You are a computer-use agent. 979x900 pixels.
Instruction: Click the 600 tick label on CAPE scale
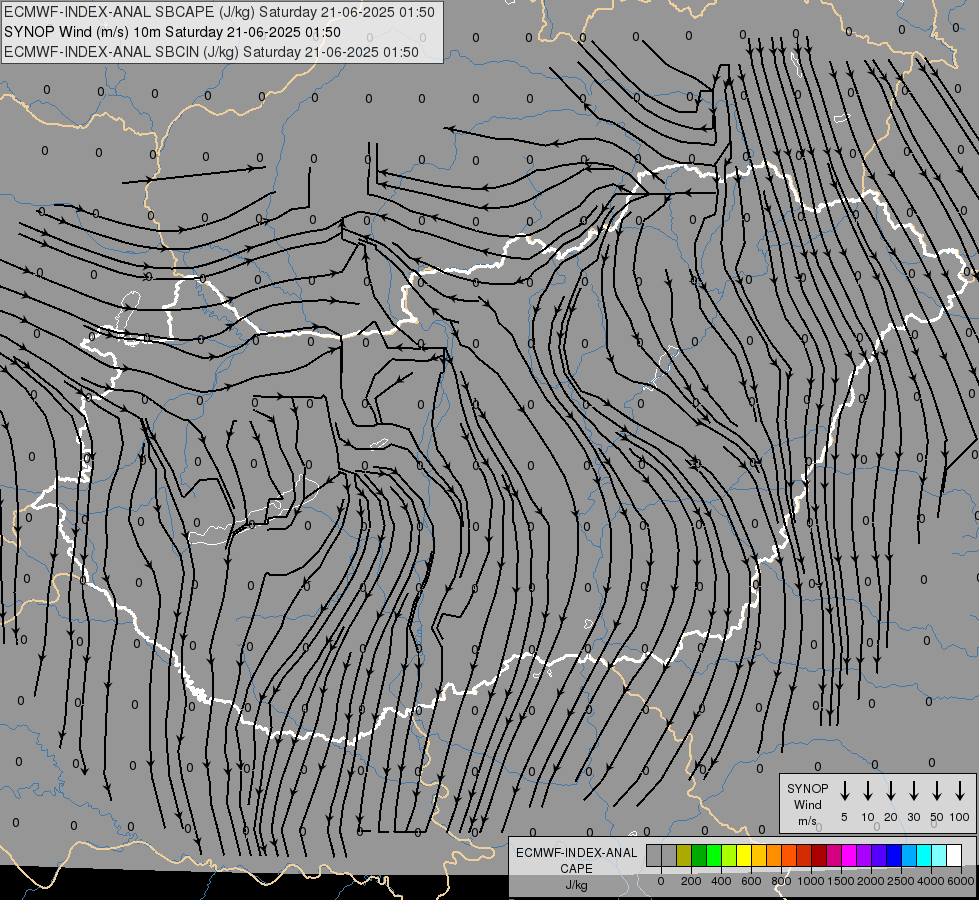click(x=751, y=881)
